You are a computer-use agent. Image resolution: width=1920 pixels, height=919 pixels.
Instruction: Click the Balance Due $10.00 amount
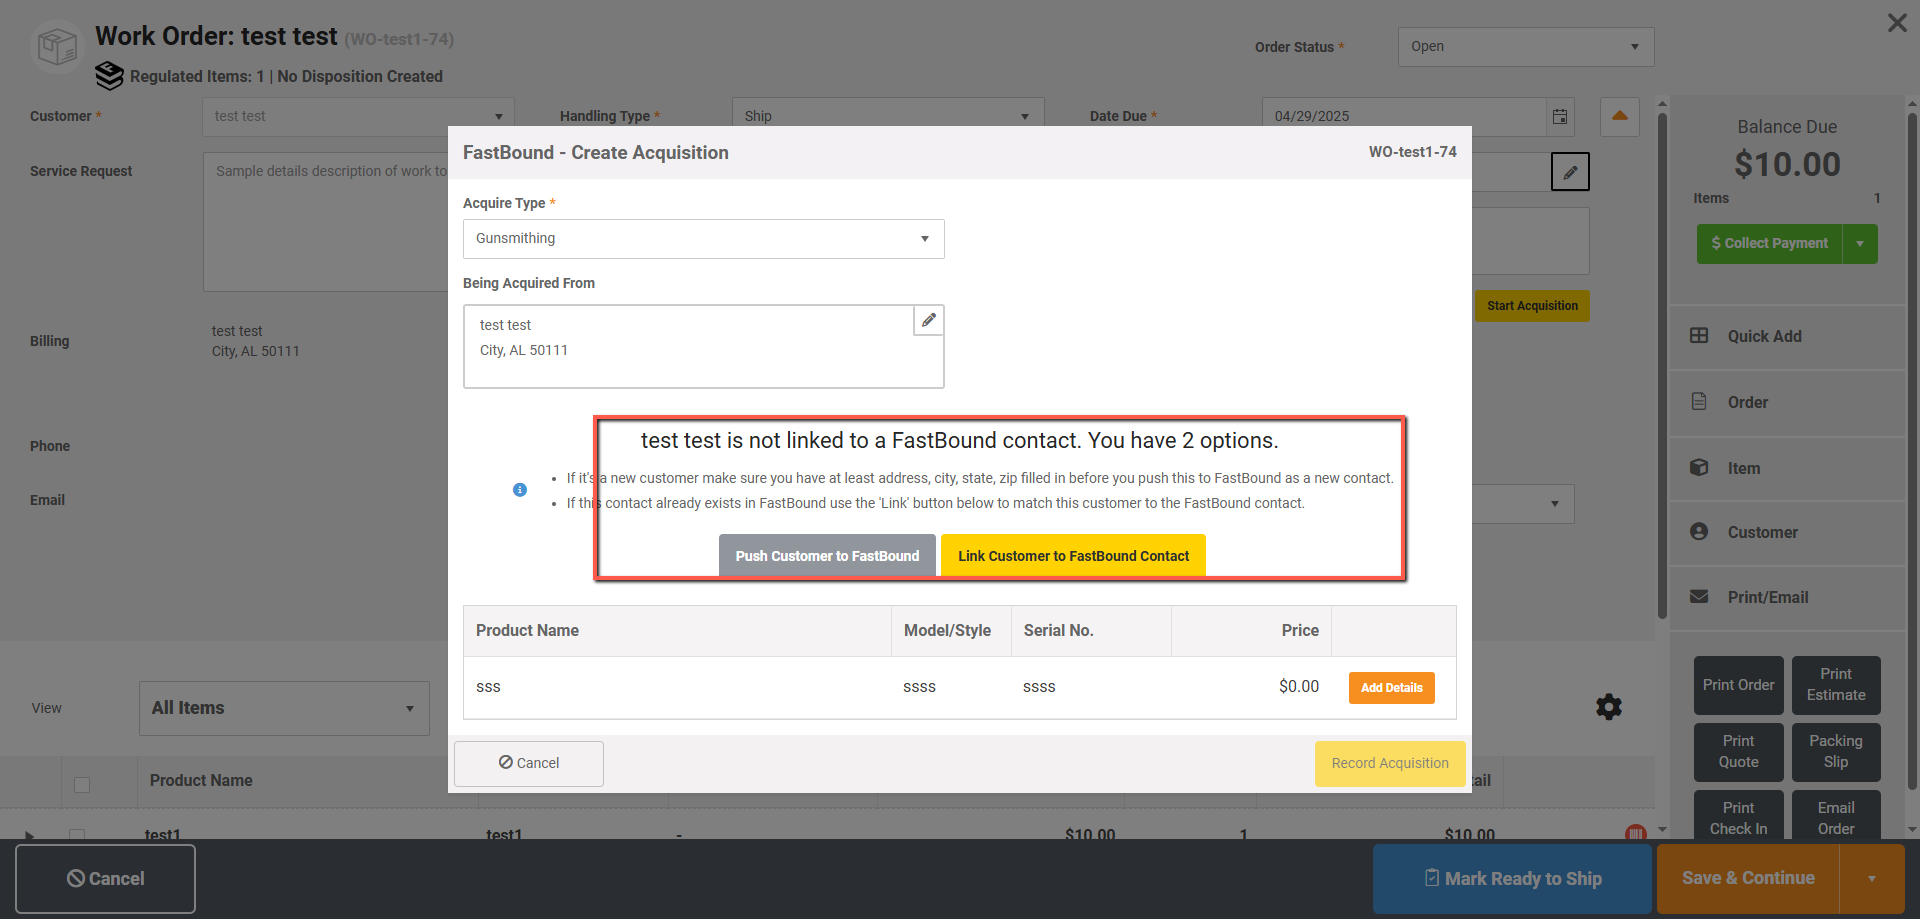point(1787,165)
